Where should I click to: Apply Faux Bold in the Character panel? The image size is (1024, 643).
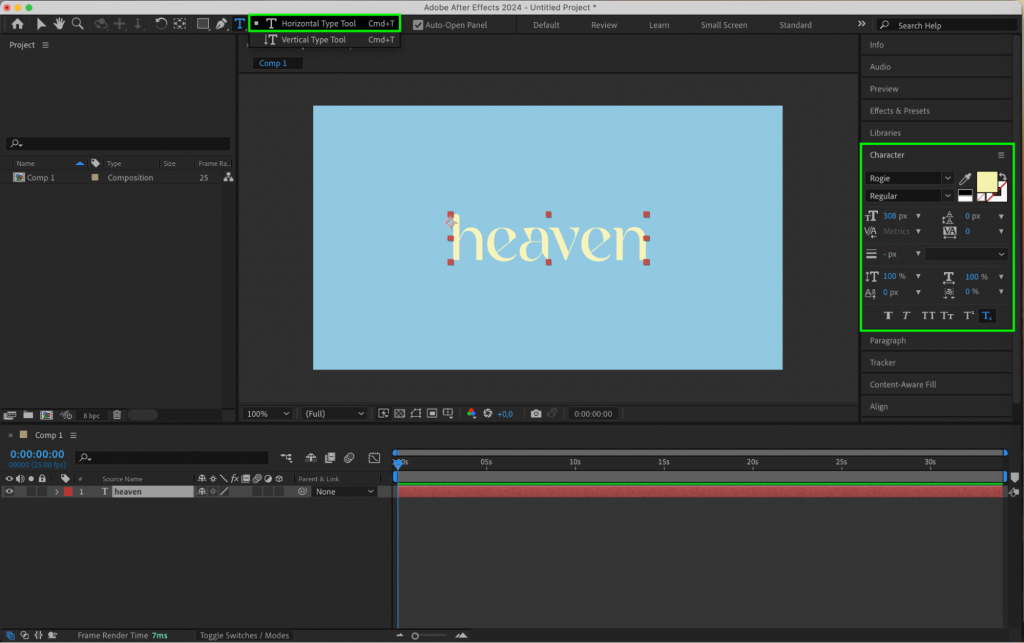point(889,314)
